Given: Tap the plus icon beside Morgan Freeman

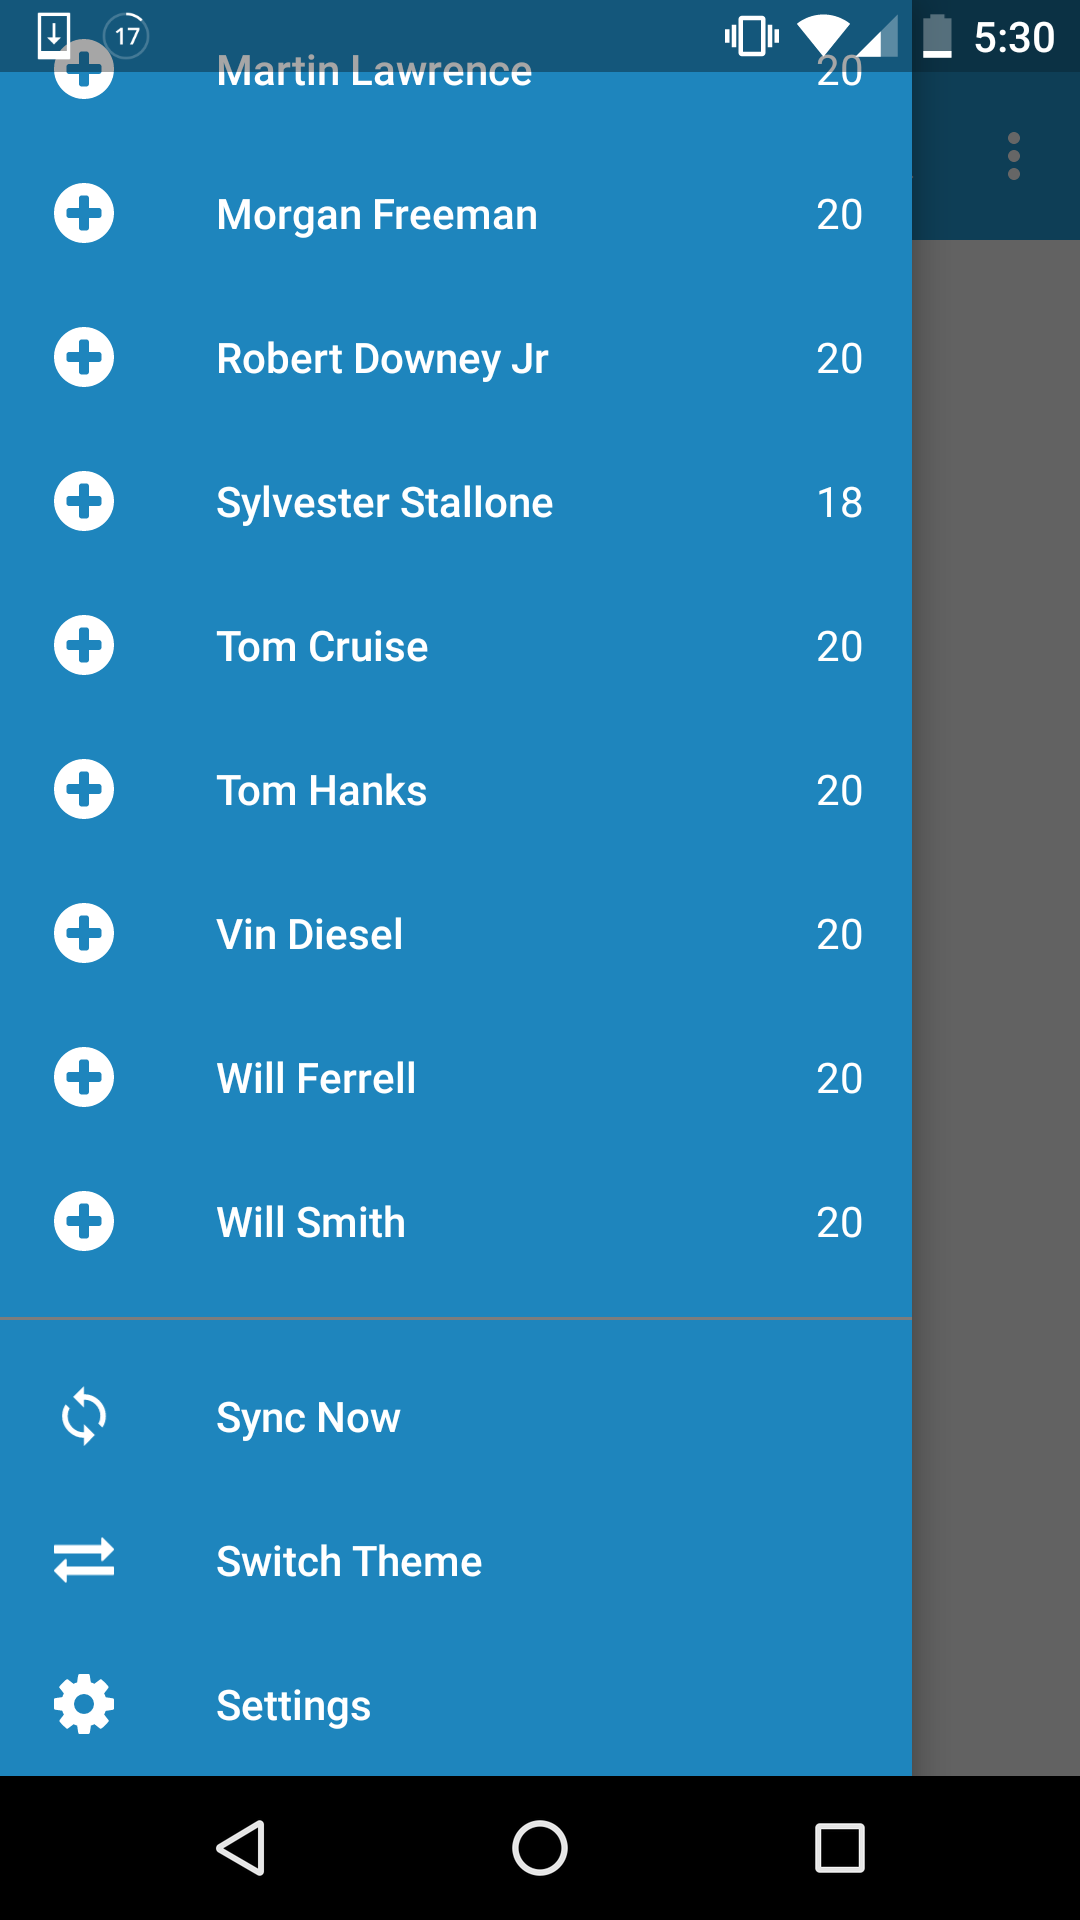Looking at the screenshot, I should coord(84,213).
